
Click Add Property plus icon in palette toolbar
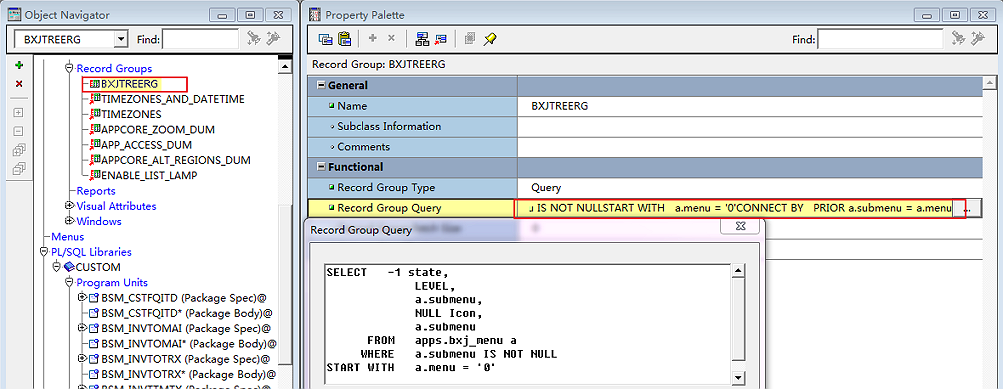[372, 39]
